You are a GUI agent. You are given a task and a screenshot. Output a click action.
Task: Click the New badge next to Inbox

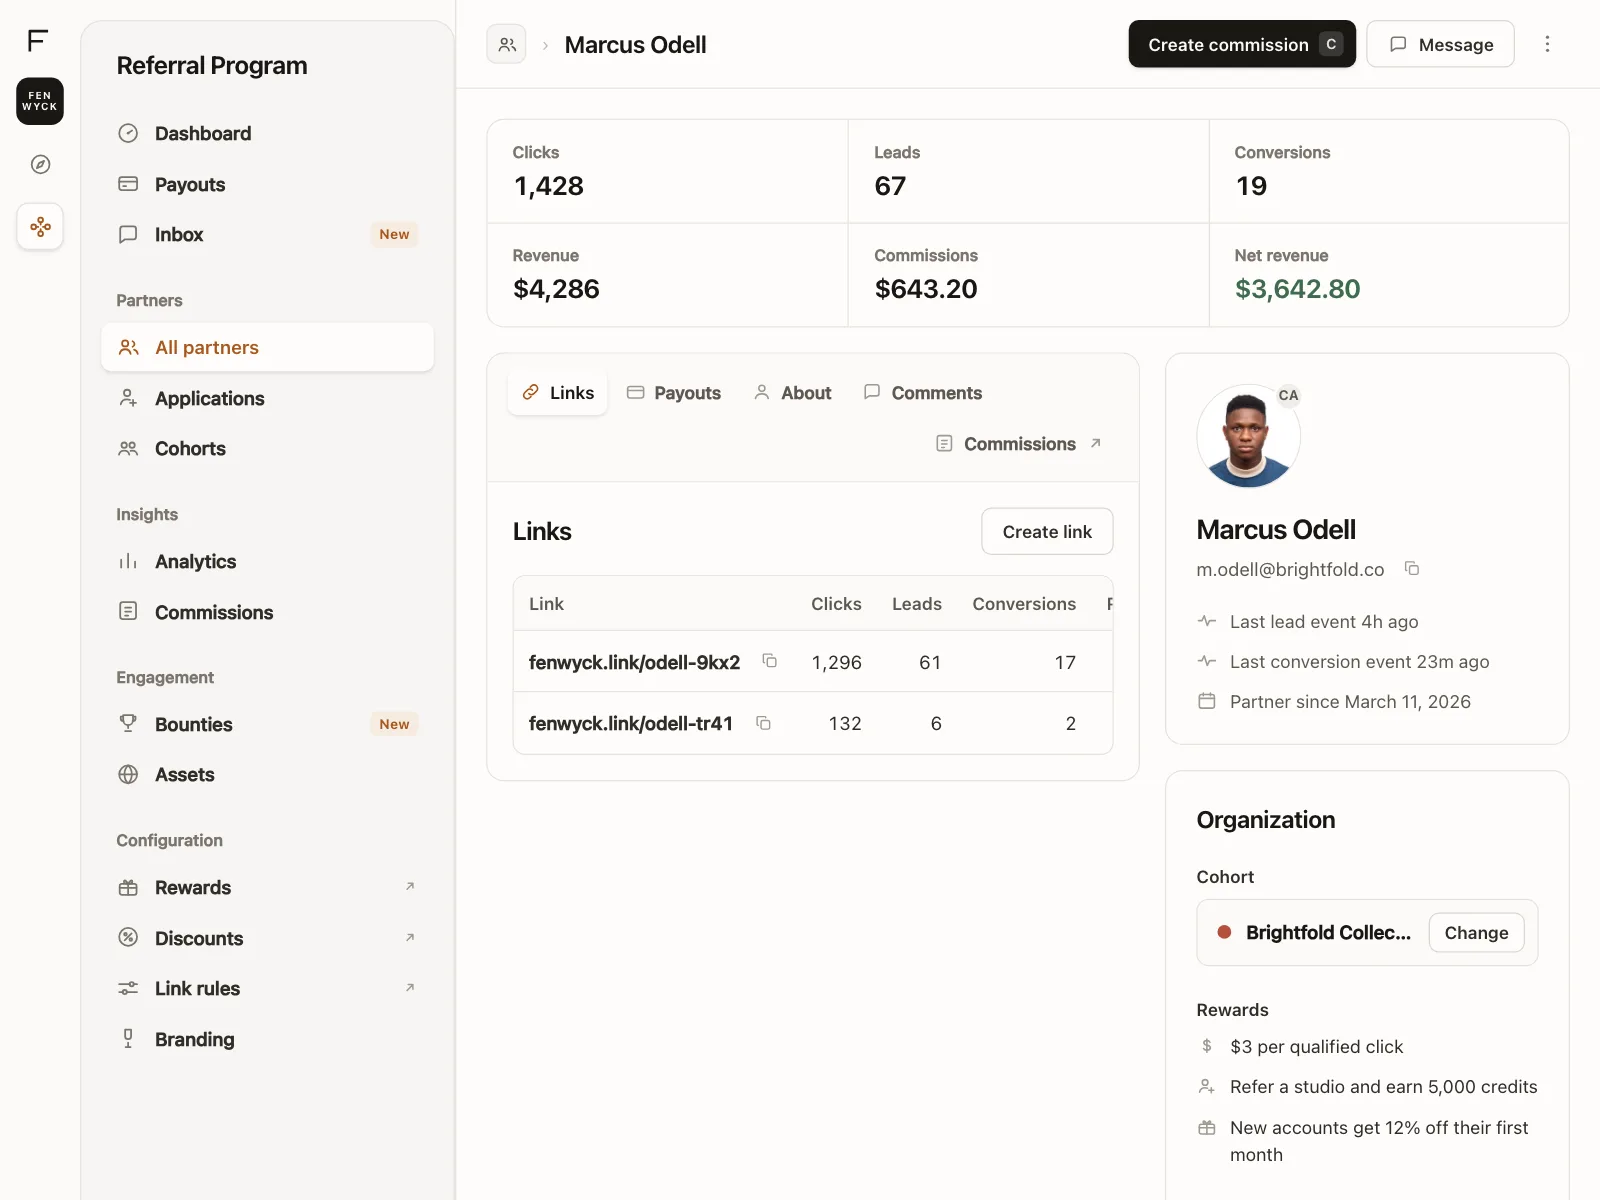point(394,234)
